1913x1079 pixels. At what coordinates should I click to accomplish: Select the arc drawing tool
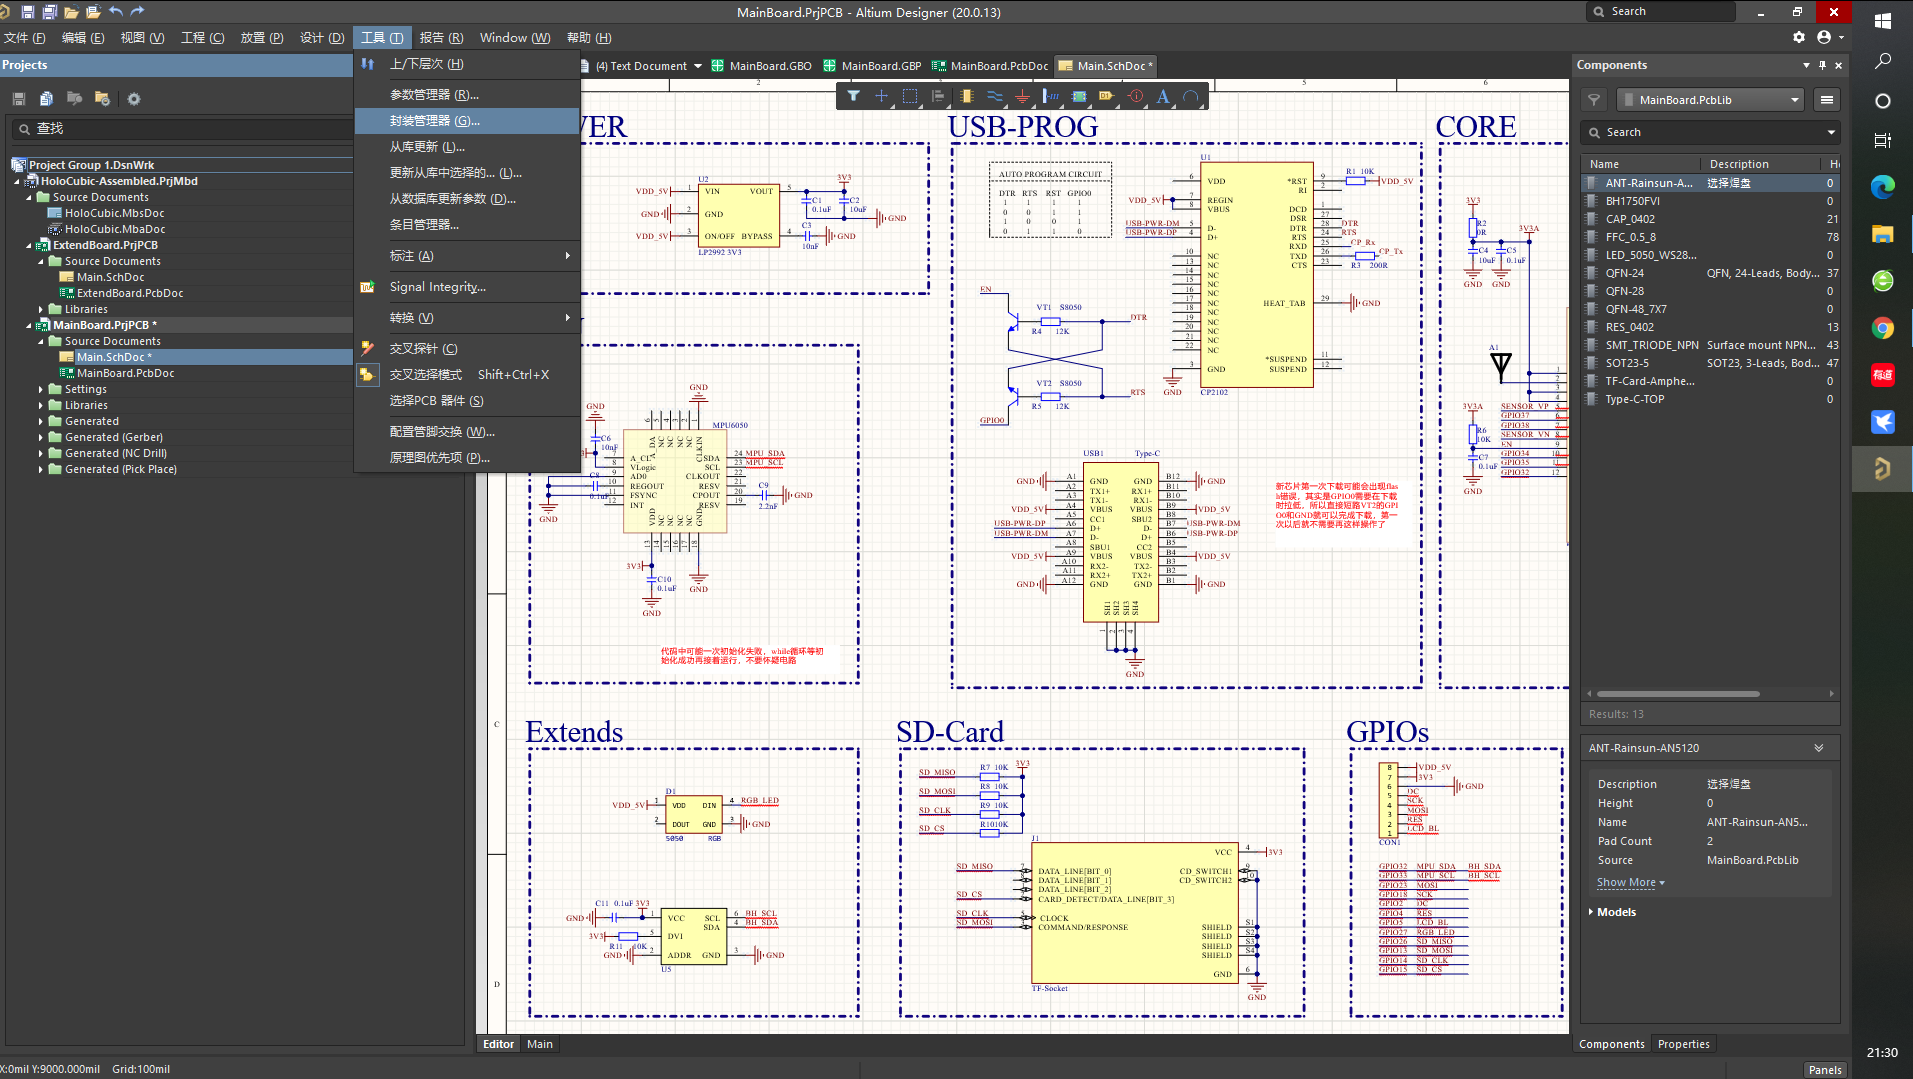click(1191, 96)
